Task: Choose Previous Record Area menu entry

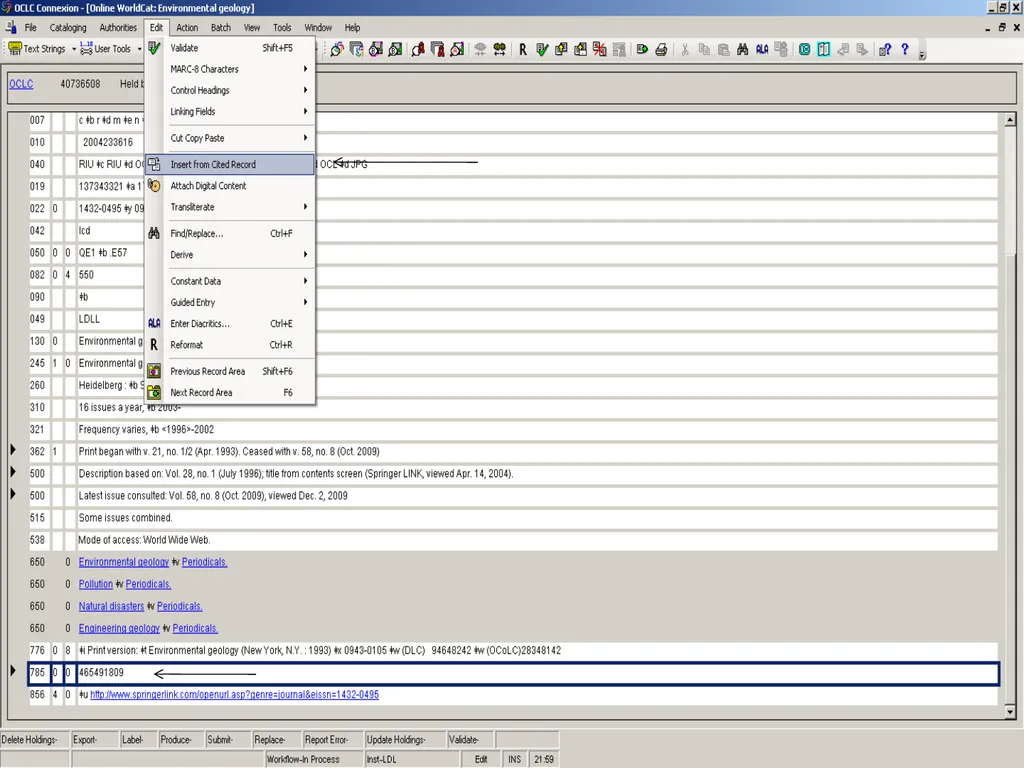Action: (x=230, y=371)
